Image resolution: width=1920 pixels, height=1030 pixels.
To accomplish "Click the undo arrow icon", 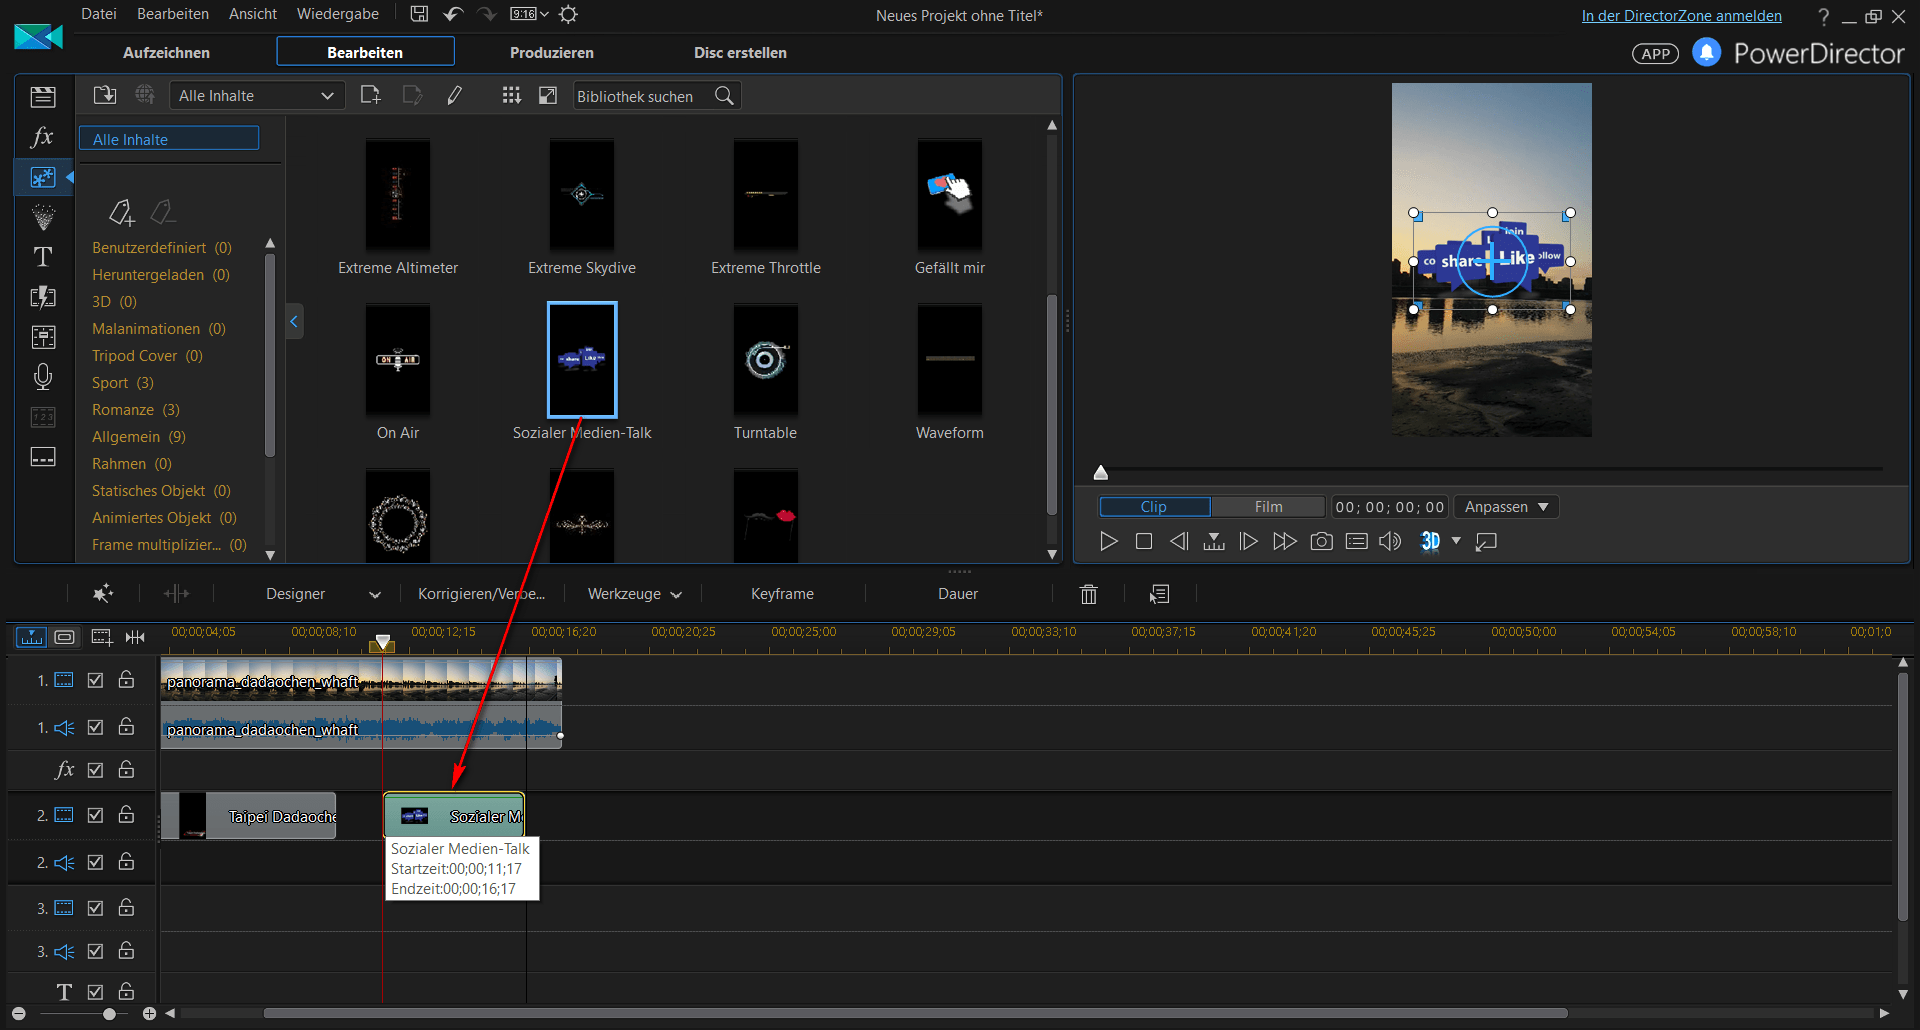I will click(453, 14).
